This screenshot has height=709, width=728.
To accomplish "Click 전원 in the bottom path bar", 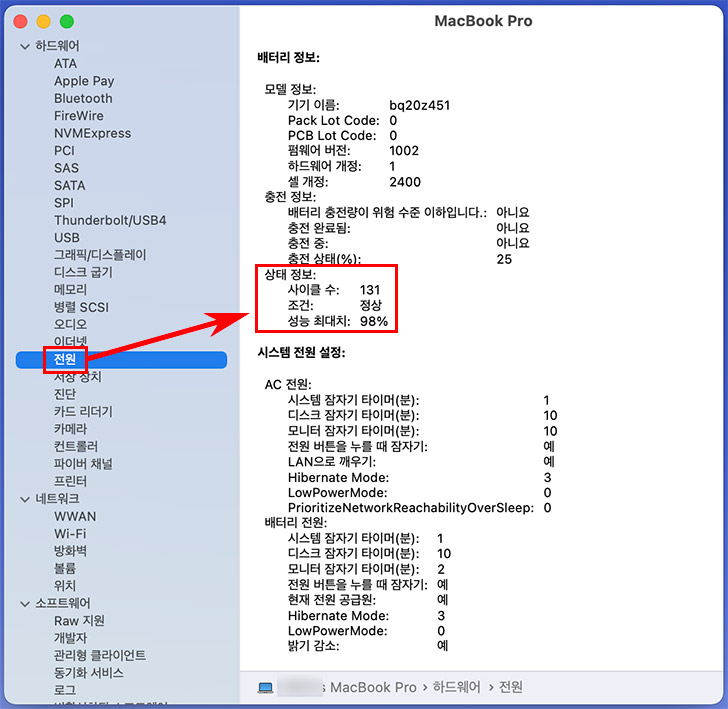I will tap(510, 688).
